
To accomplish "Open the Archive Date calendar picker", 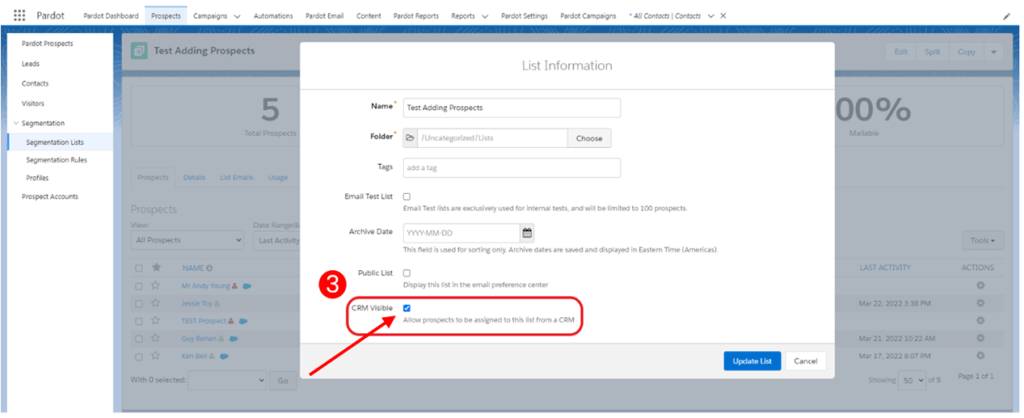I will (527, 233).
